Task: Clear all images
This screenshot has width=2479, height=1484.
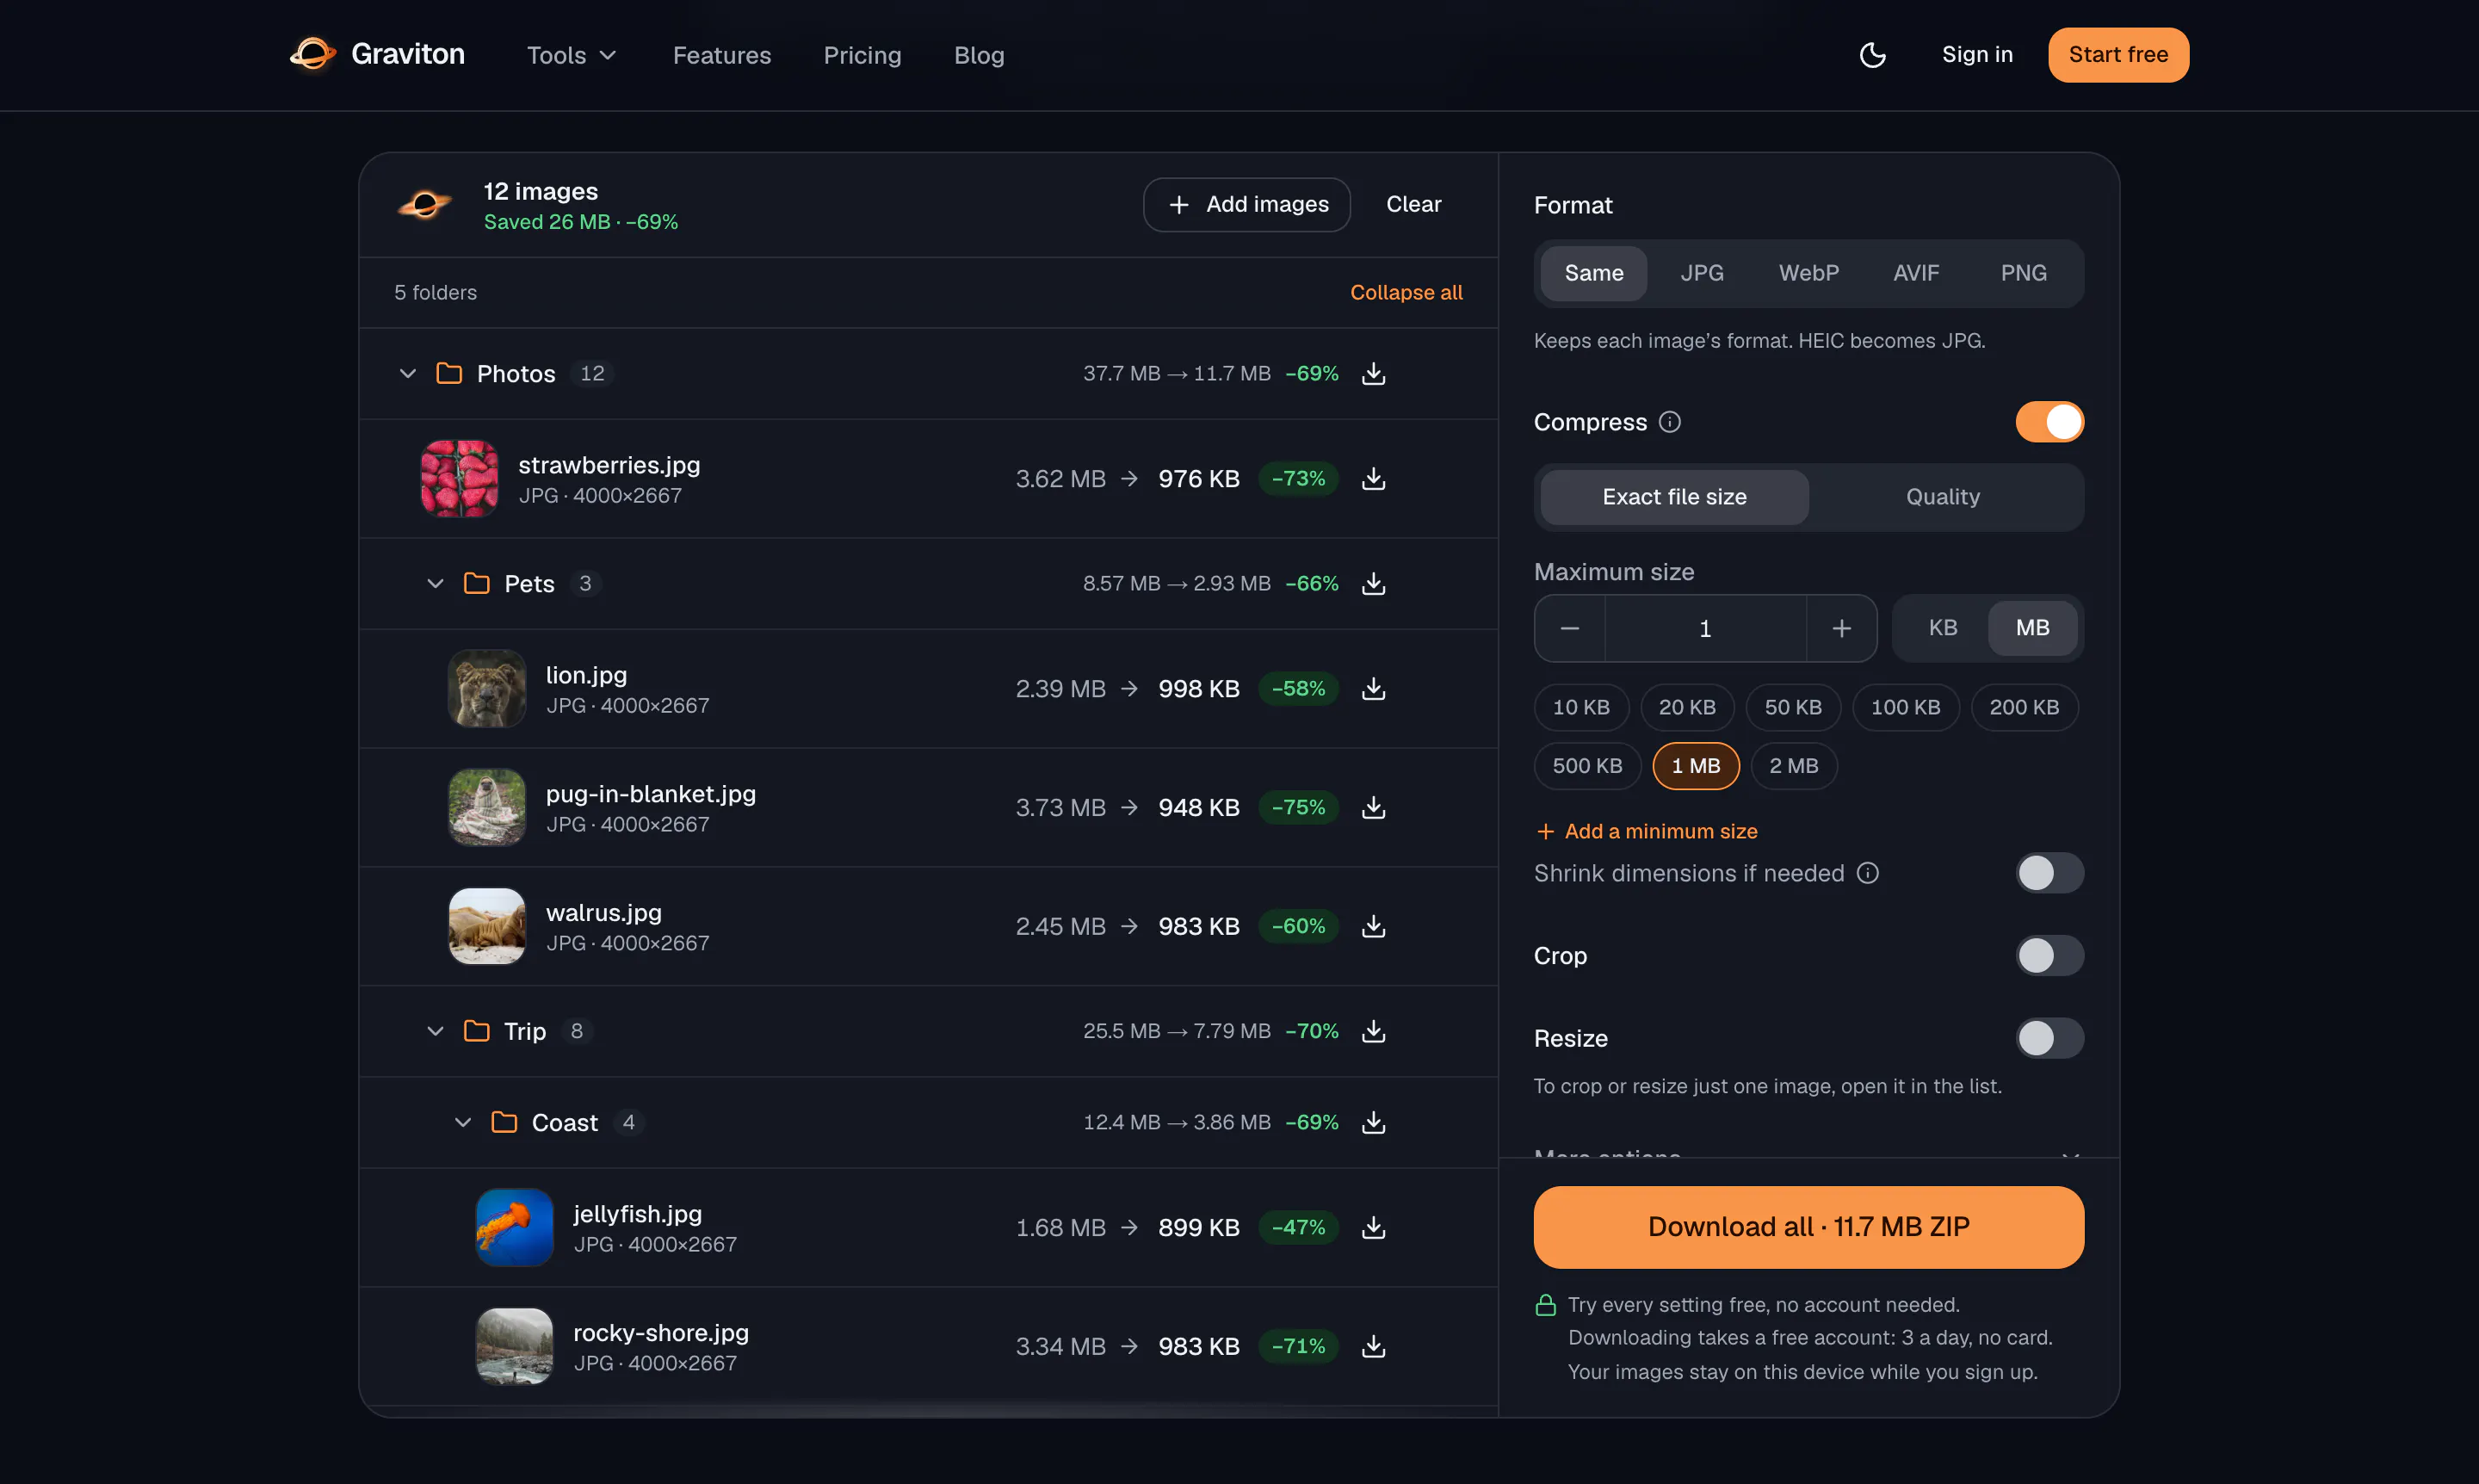Action: (x=1413, y=204)
